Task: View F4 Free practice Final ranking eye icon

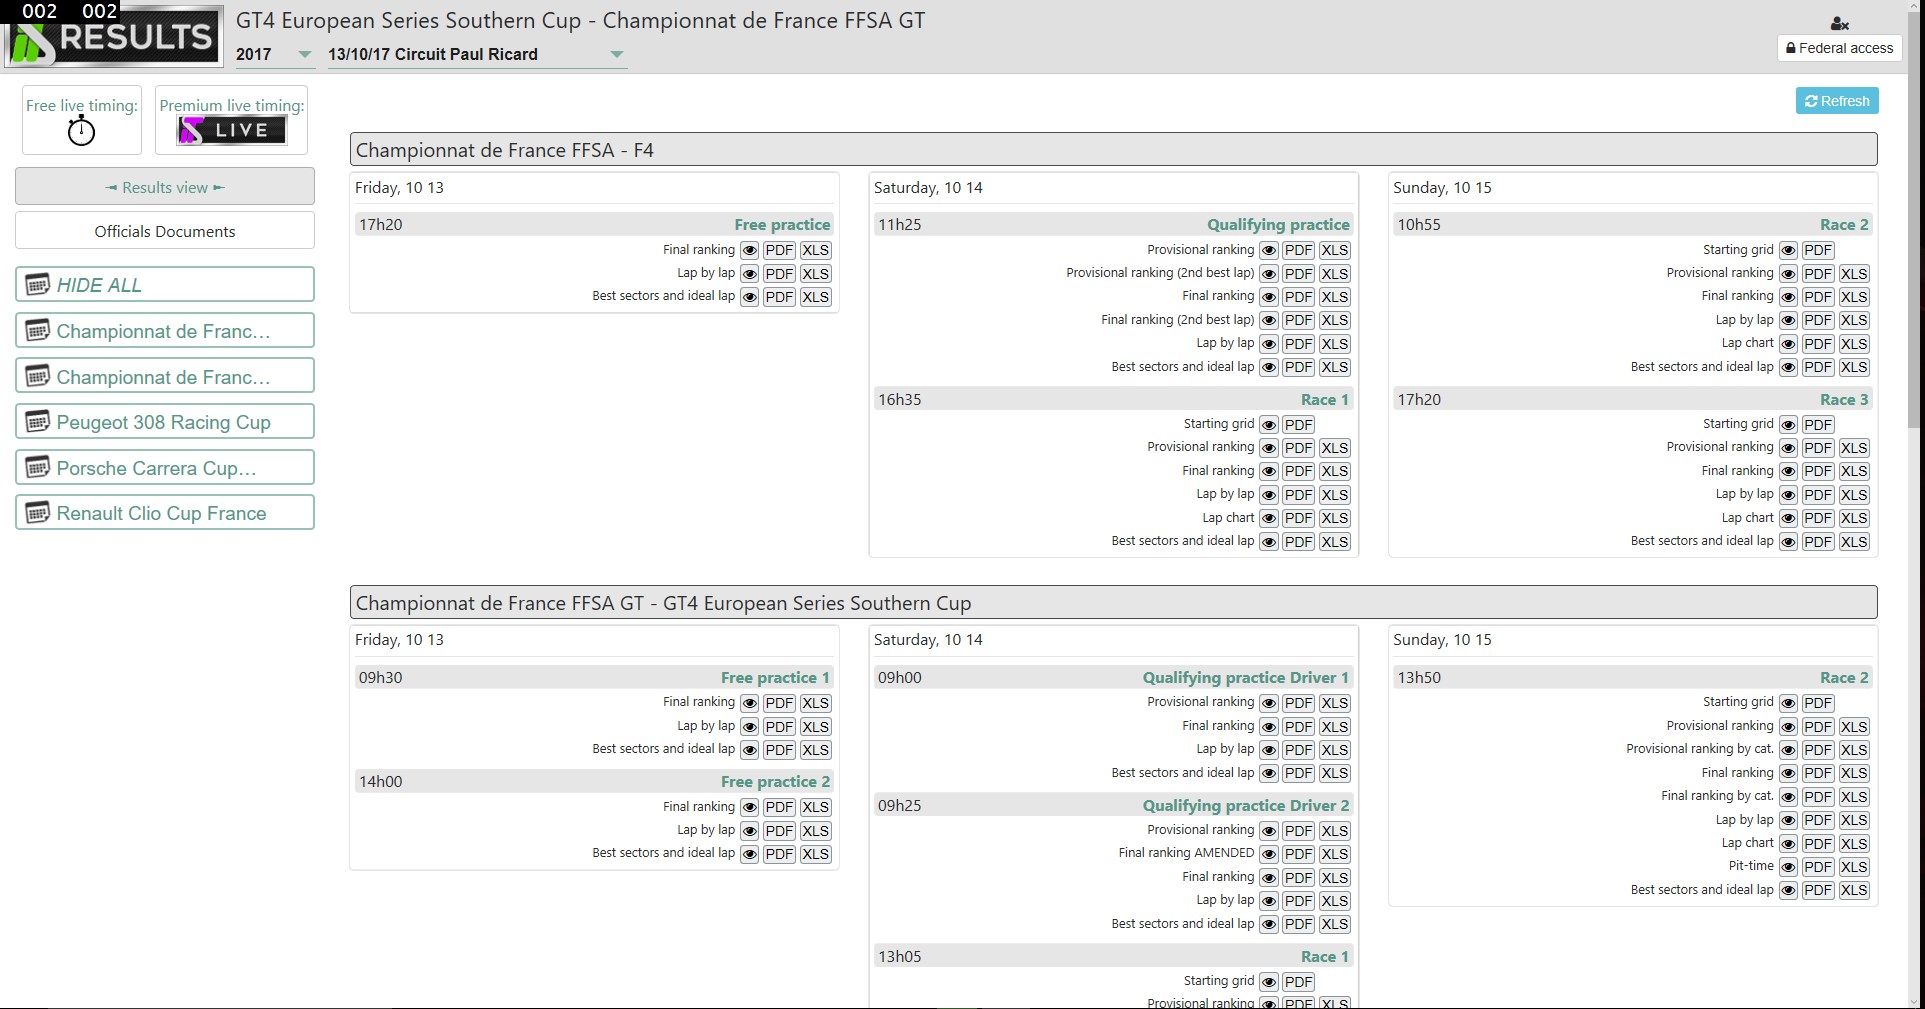Action: (750, 250)
